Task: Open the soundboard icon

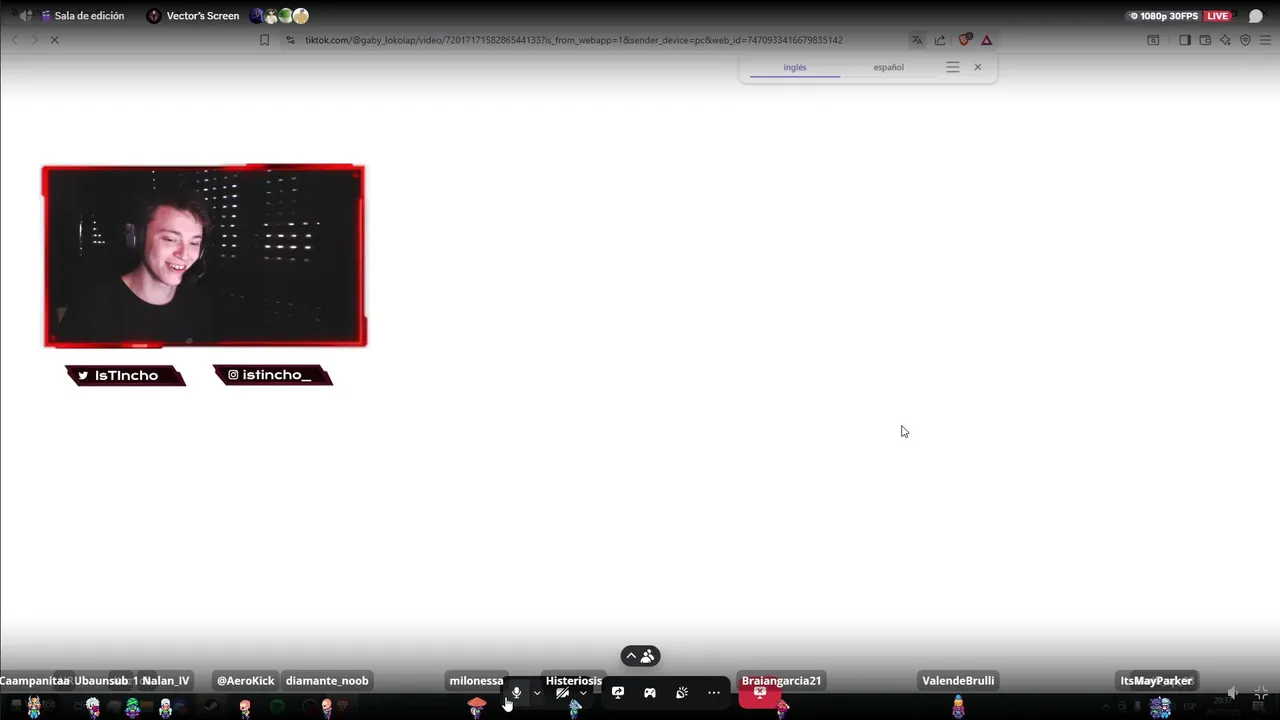Action: point(682,692)
